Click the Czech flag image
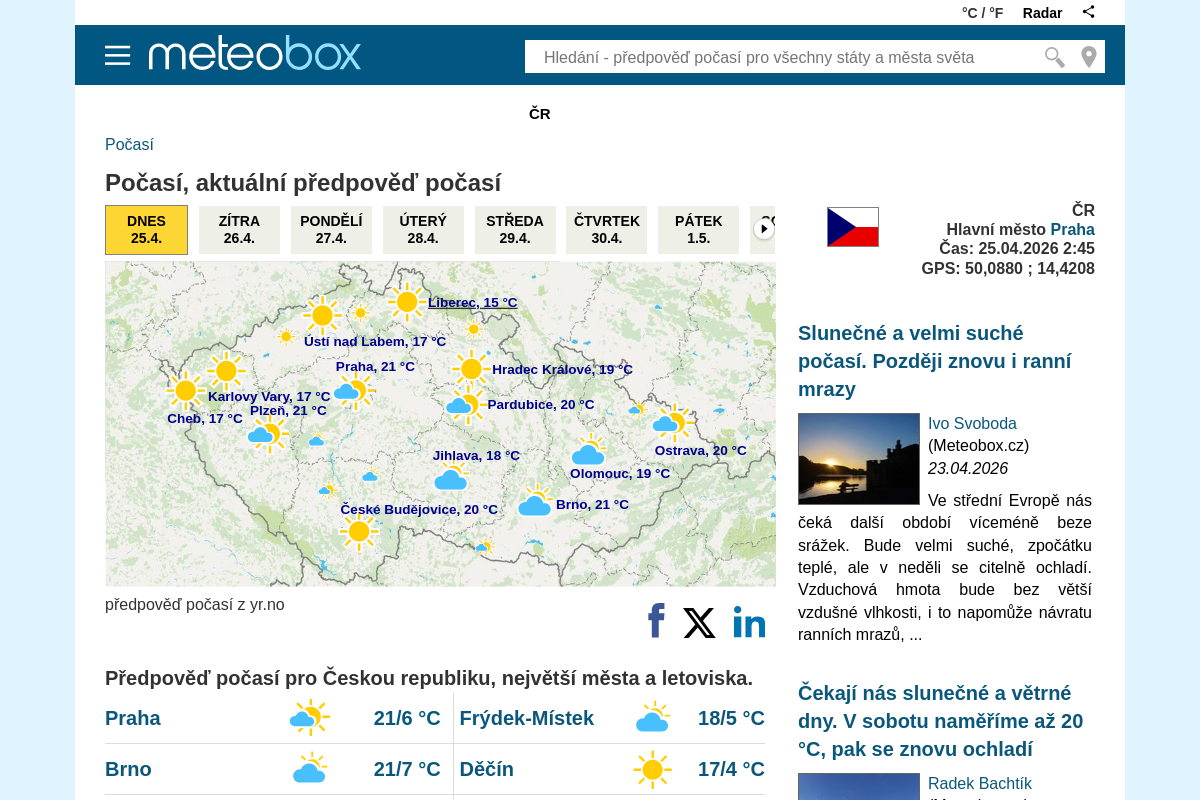Screen dimensions: 1200x800 852,226
